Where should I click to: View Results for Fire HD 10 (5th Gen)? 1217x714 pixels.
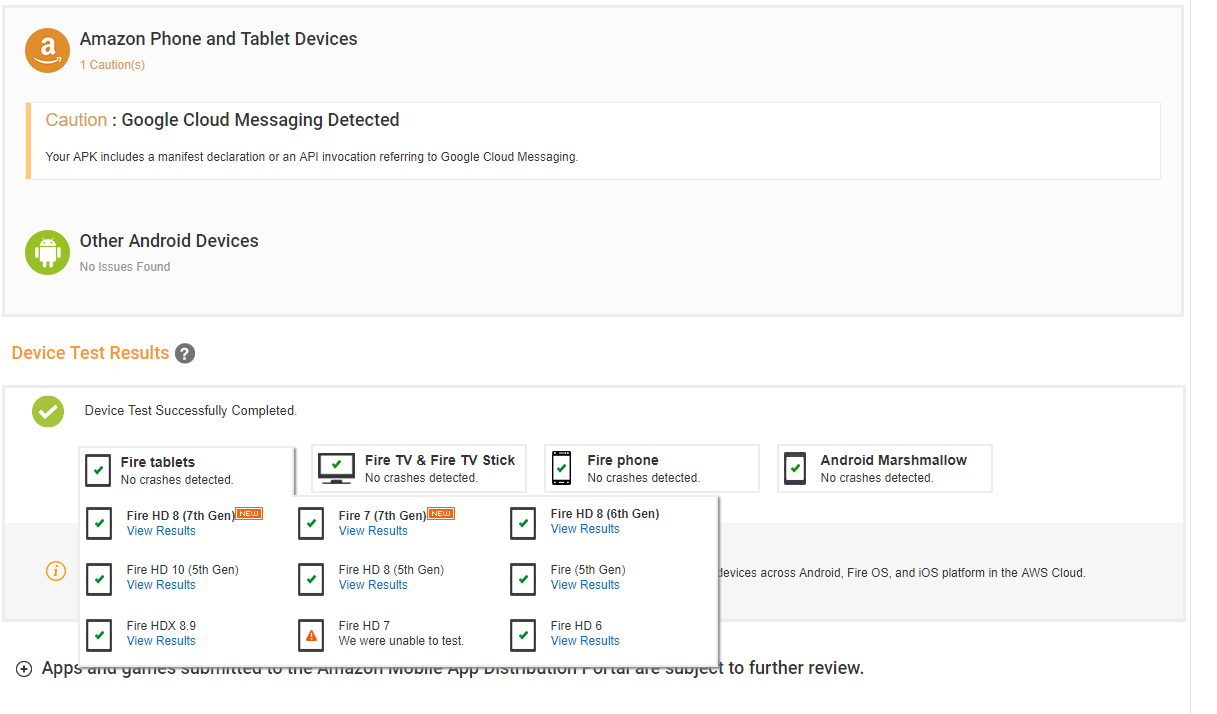pos(161,585)
